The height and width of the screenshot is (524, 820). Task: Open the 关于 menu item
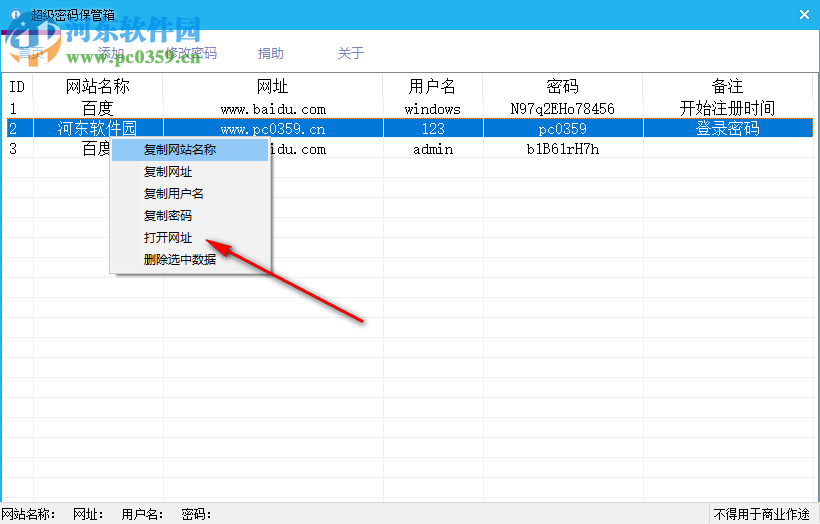pyautogui.click(x=350, y=53)
